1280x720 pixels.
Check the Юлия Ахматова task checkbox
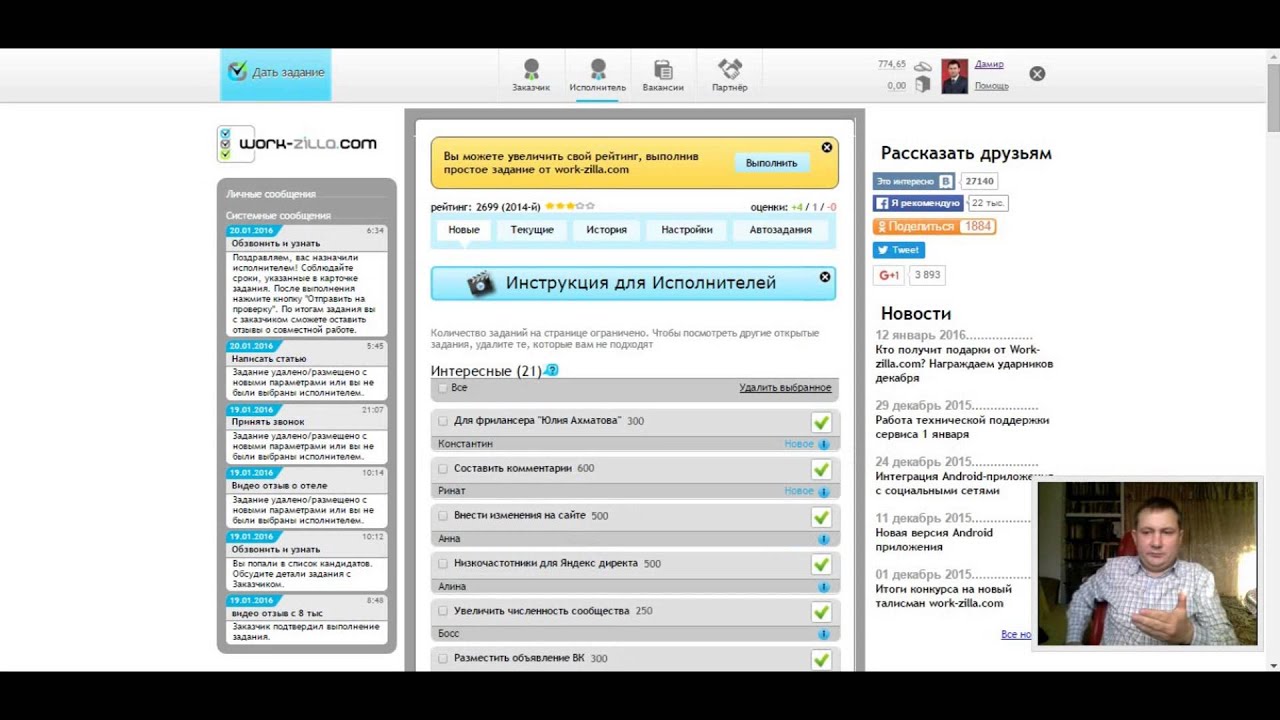click(x=443, y=421)
